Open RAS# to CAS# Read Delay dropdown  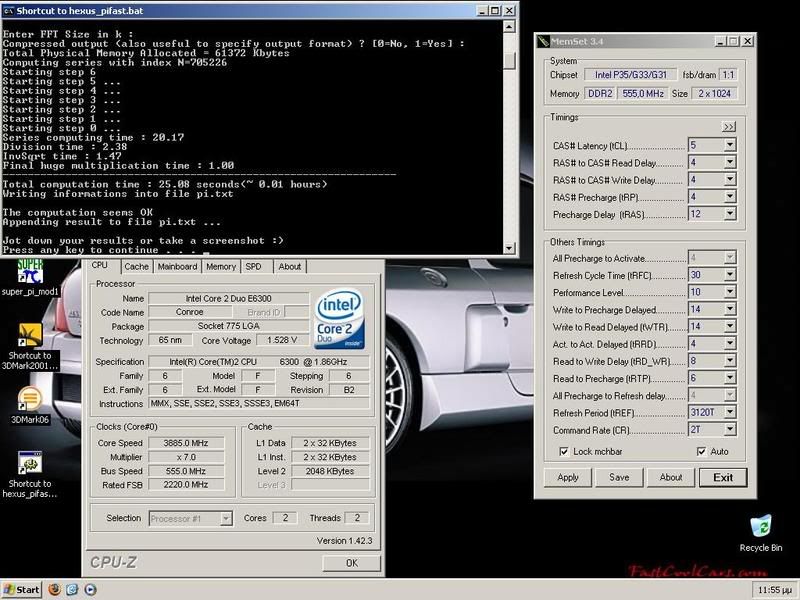click(x=730, y=163)
